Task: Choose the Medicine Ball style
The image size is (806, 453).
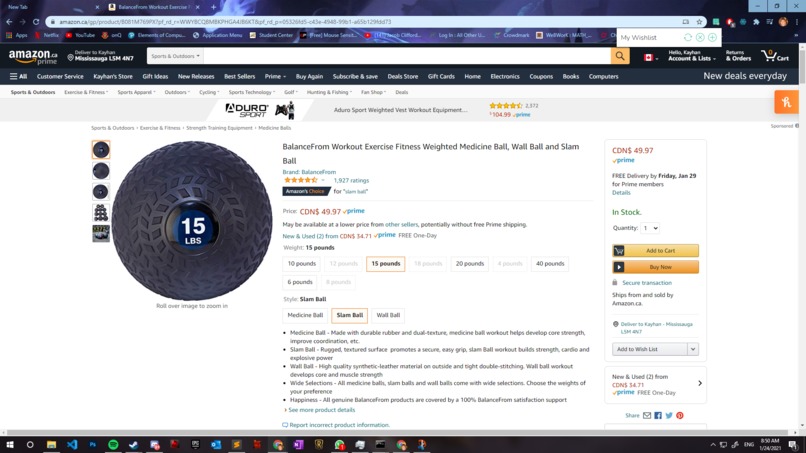Action: pos(305,315)
